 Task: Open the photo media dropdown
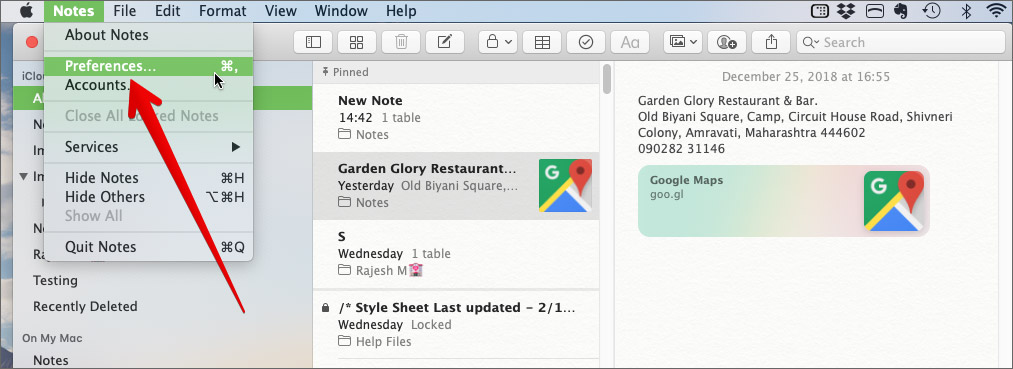(683, 42)
